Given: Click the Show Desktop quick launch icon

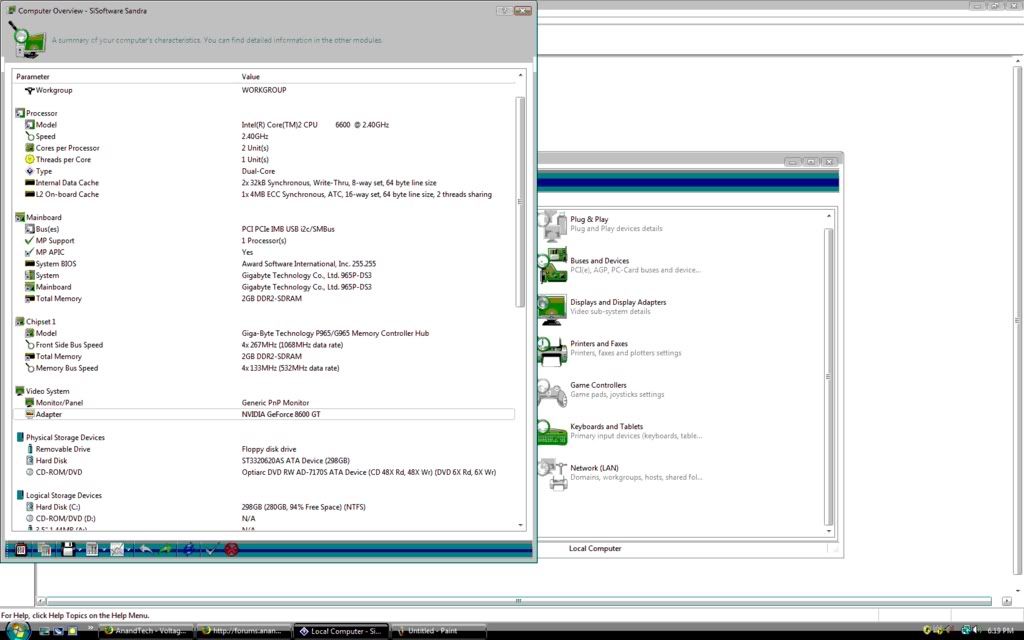Looking at the screenshot, I should pyautogui.click(x=44, y=631).
